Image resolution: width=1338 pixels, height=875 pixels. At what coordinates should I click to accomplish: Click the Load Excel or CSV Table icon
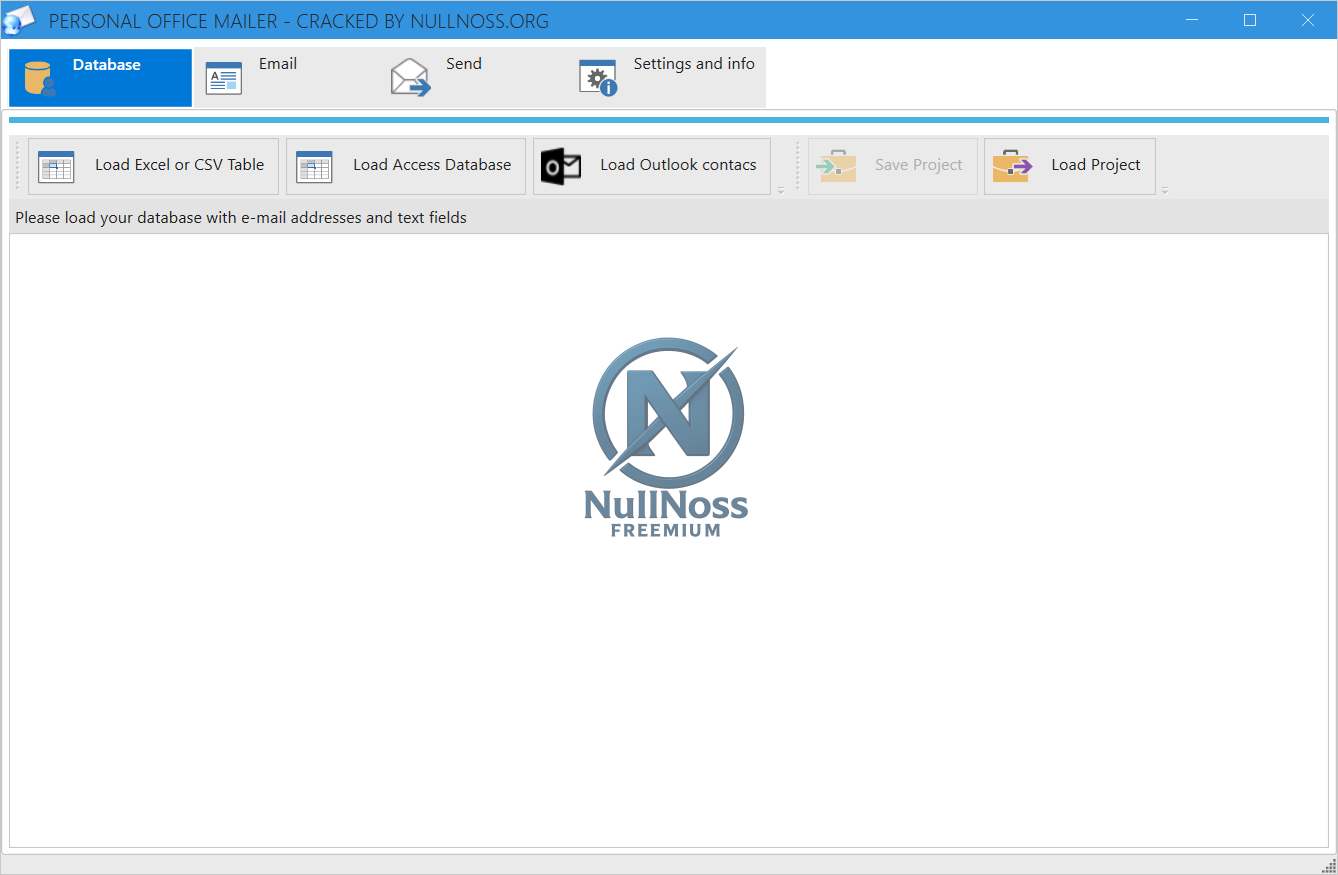(55, 166)
